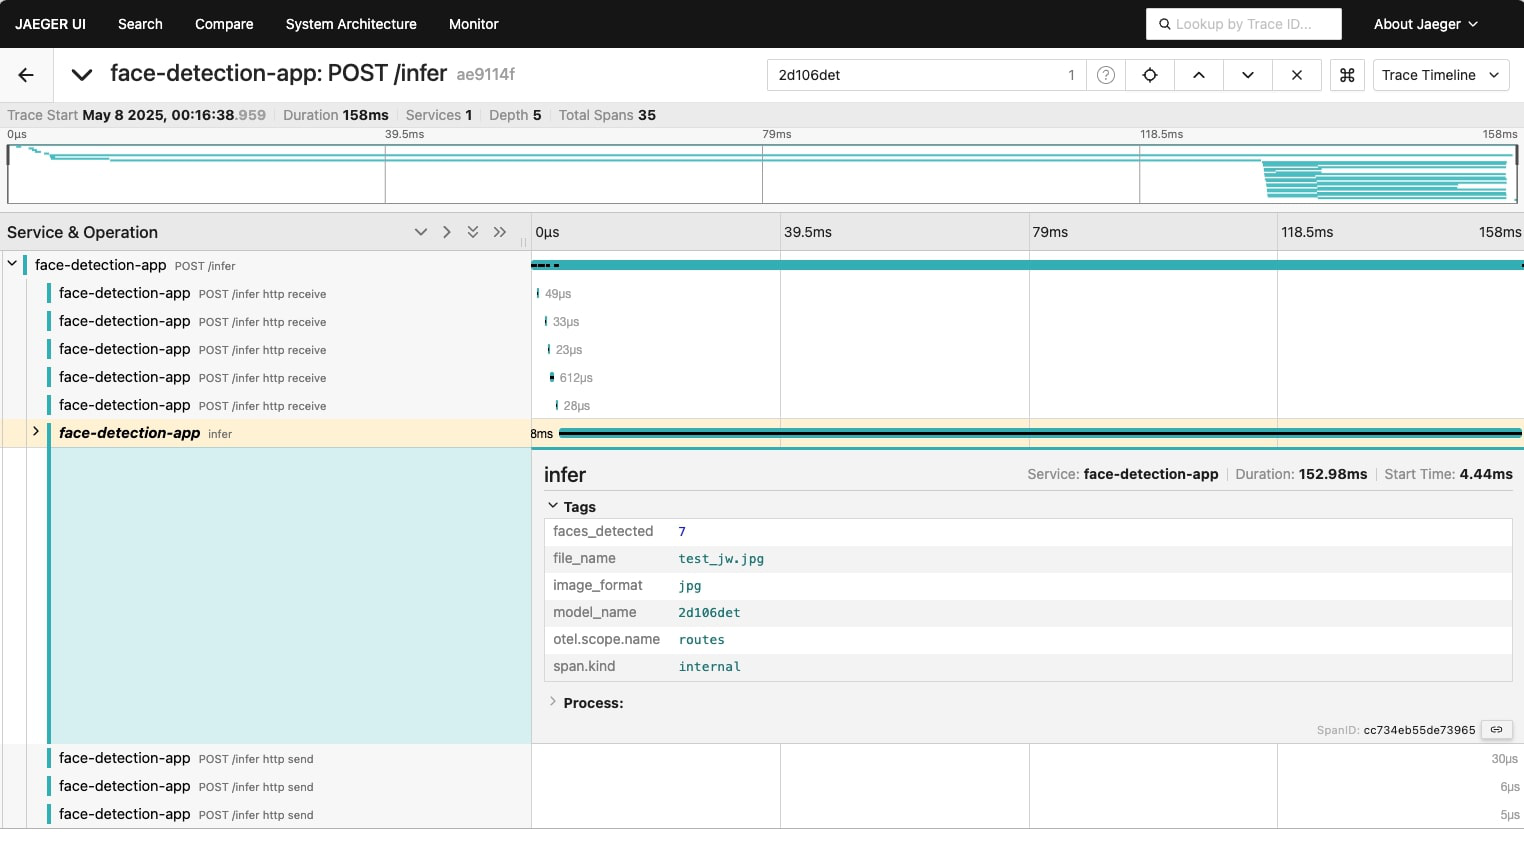Open keyboard shortcuts command icon
The width and height of the screenshot is (1524, 855).
pos(1347,75)
